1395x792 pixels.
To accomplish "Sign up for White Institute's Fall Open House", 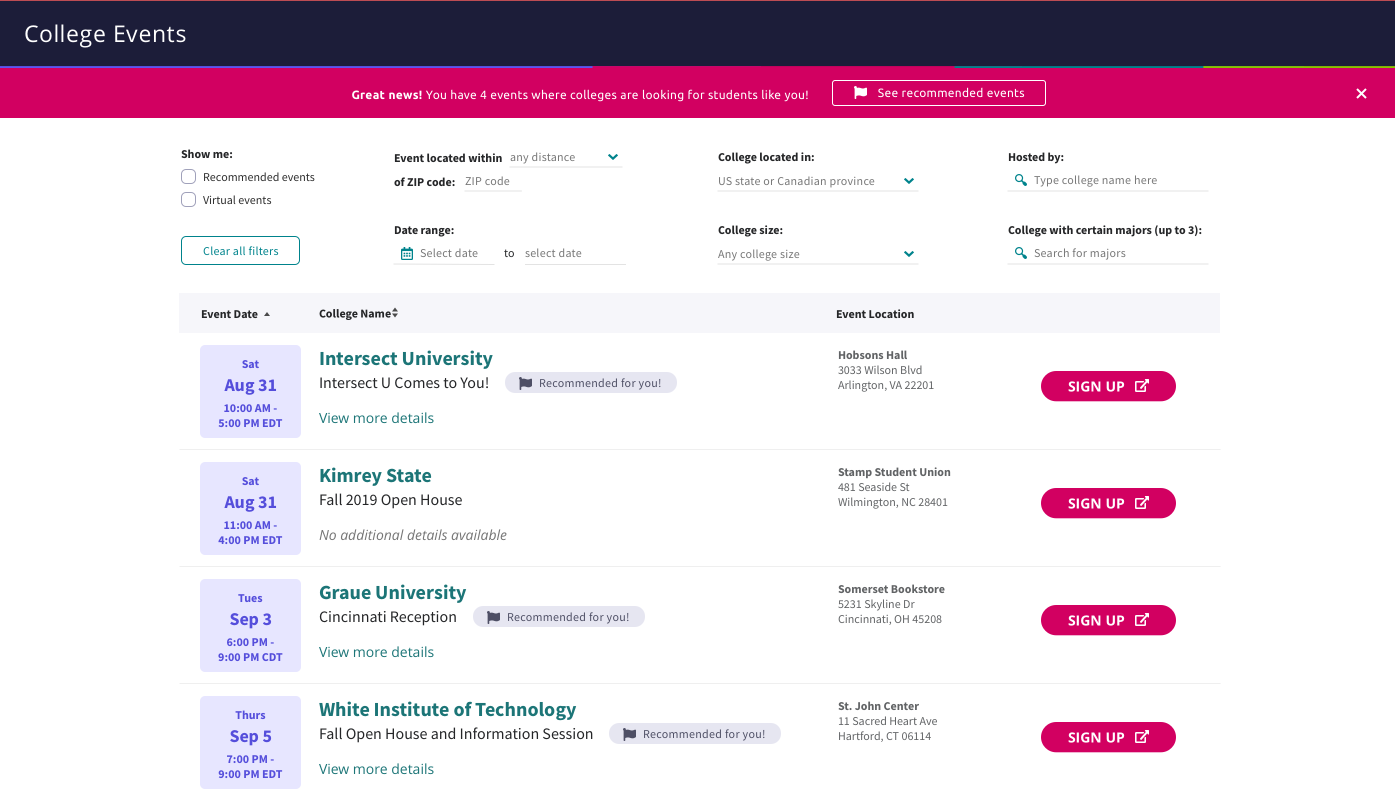I will coord(1108,737).
